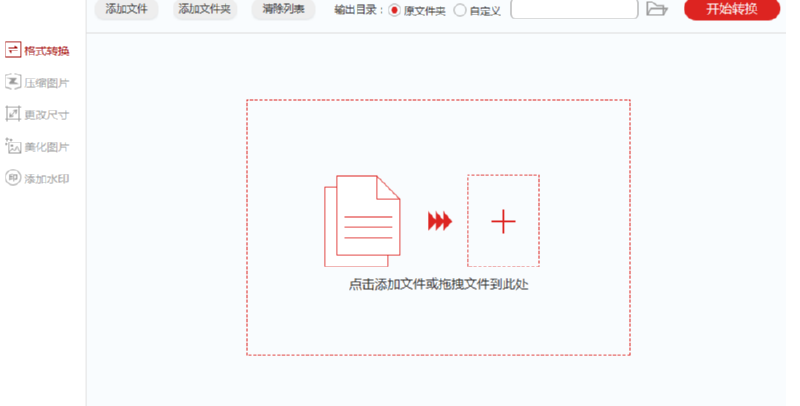Switch to 更改尺寸 tab label
This screenshot has width=800, height=406.
coord(46,115)
